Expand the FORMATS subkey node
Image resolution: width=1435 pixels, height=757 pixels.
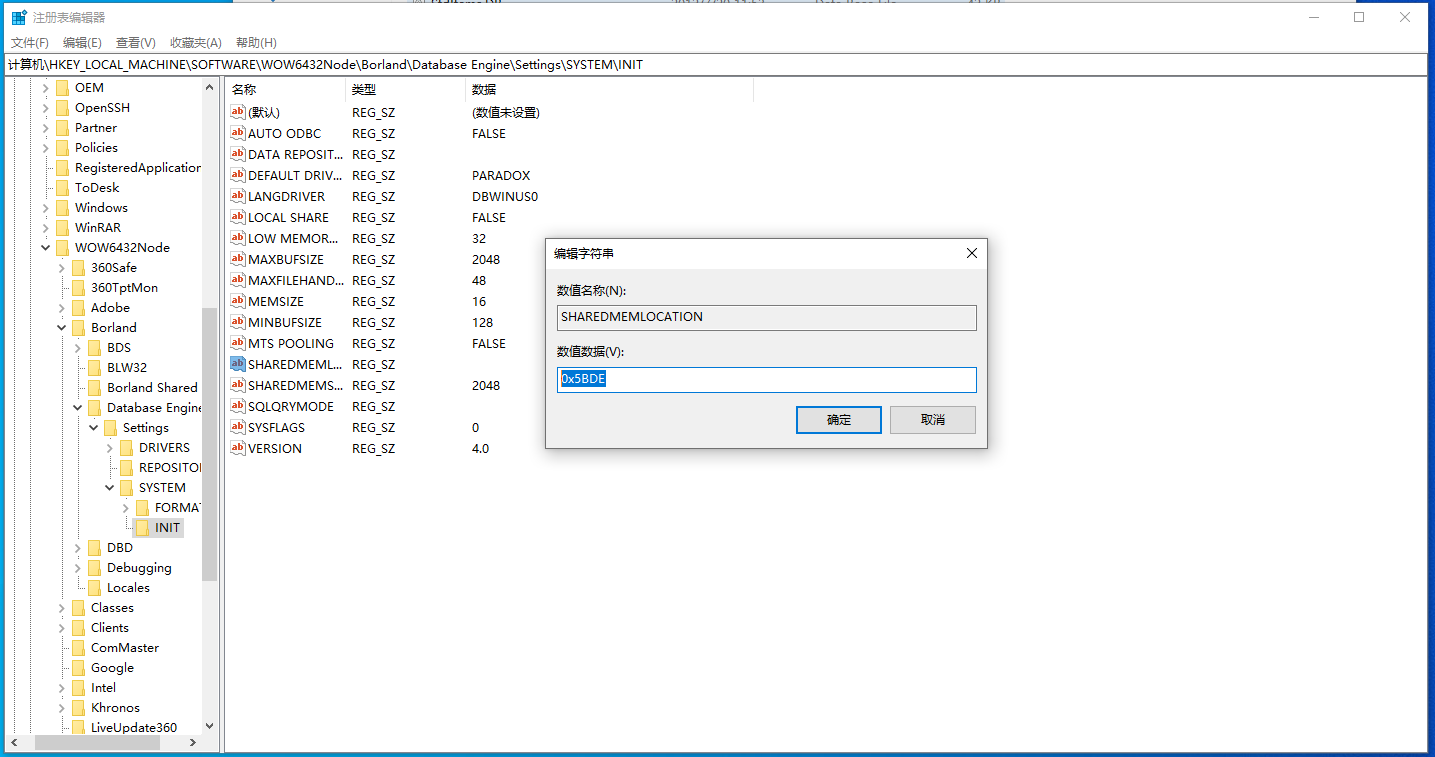[x=126, y=508]
